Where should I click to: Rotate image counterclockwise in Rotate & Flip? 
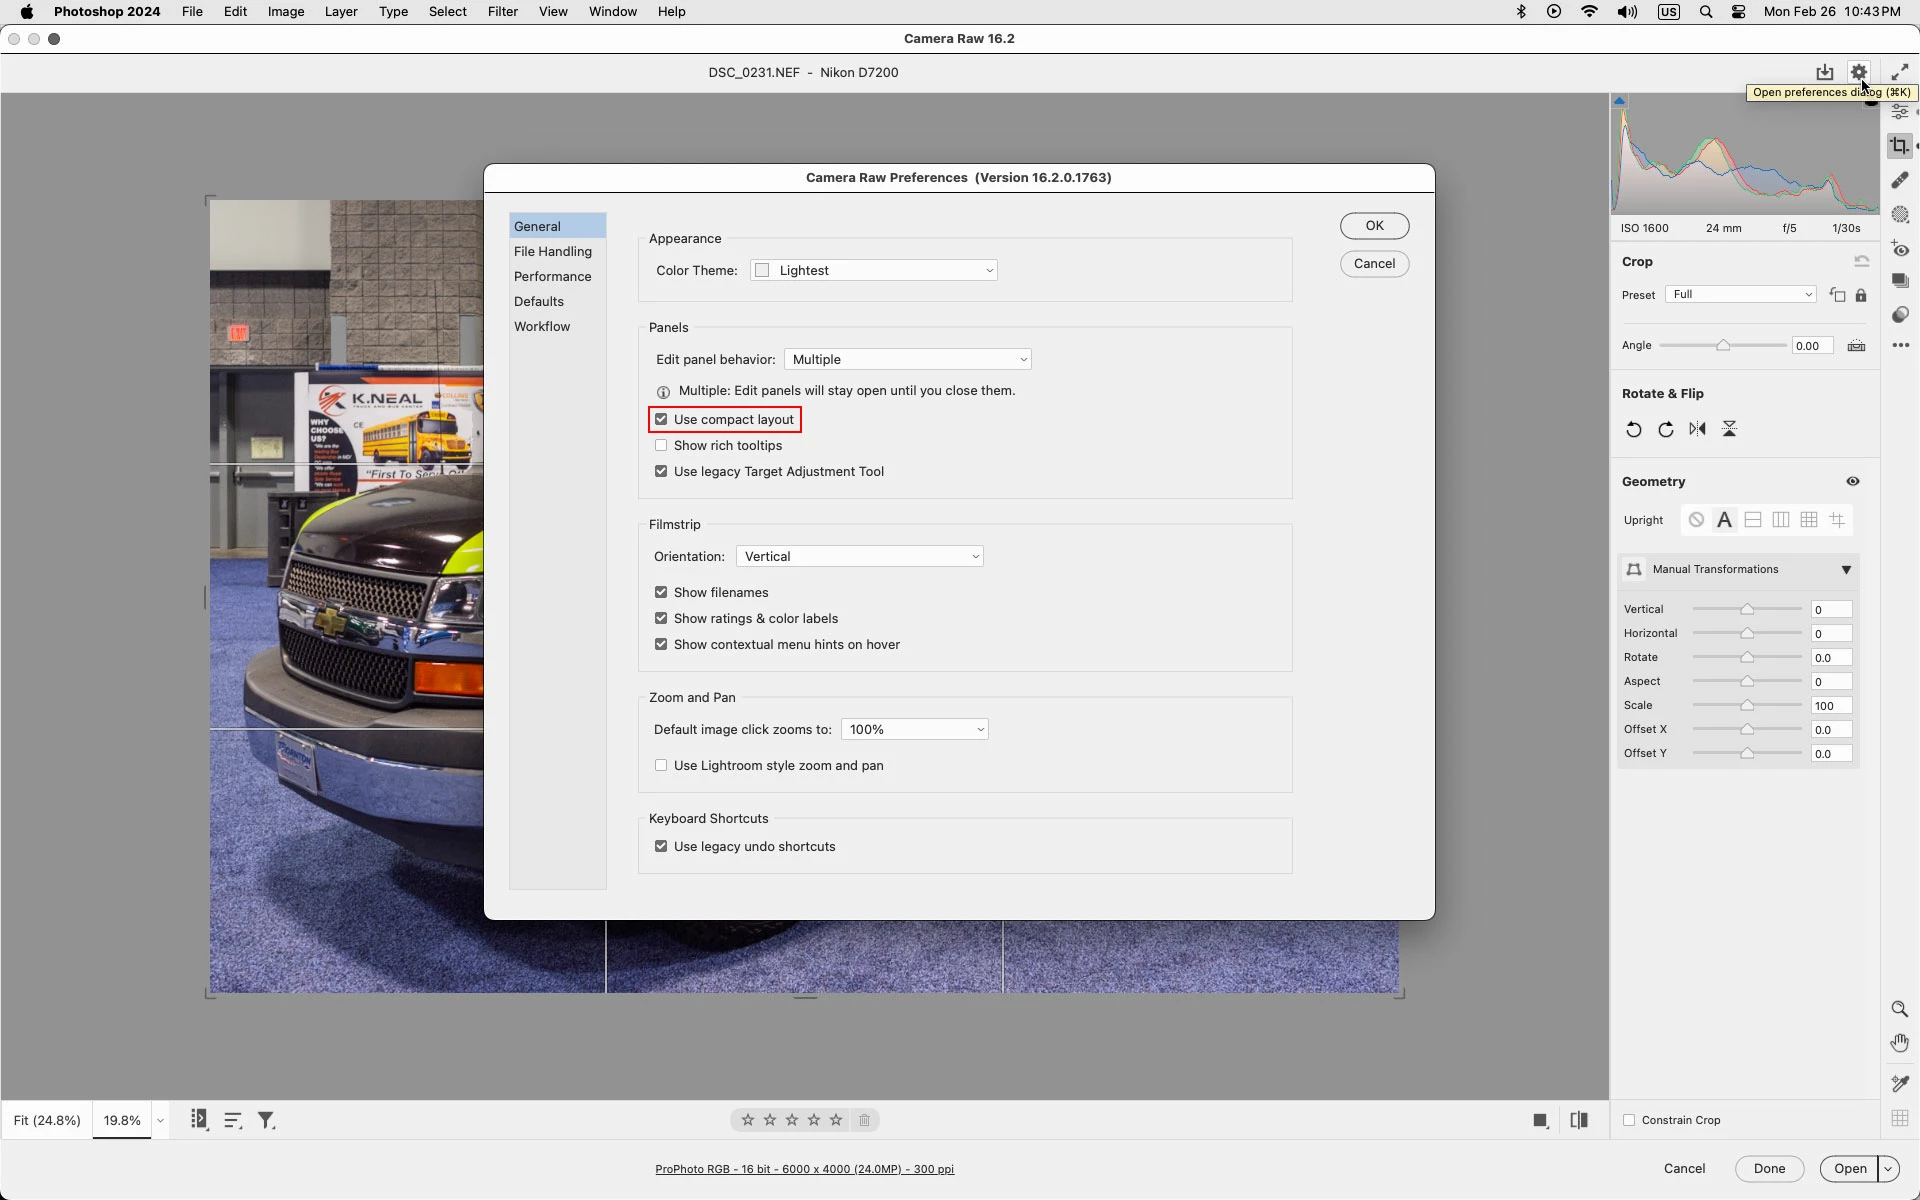(1633, 429)
